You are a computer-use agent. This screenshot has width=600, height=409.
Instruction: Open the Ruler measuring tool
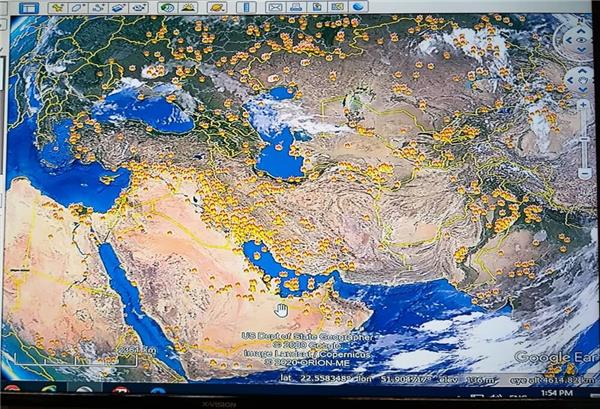(246, 7)
